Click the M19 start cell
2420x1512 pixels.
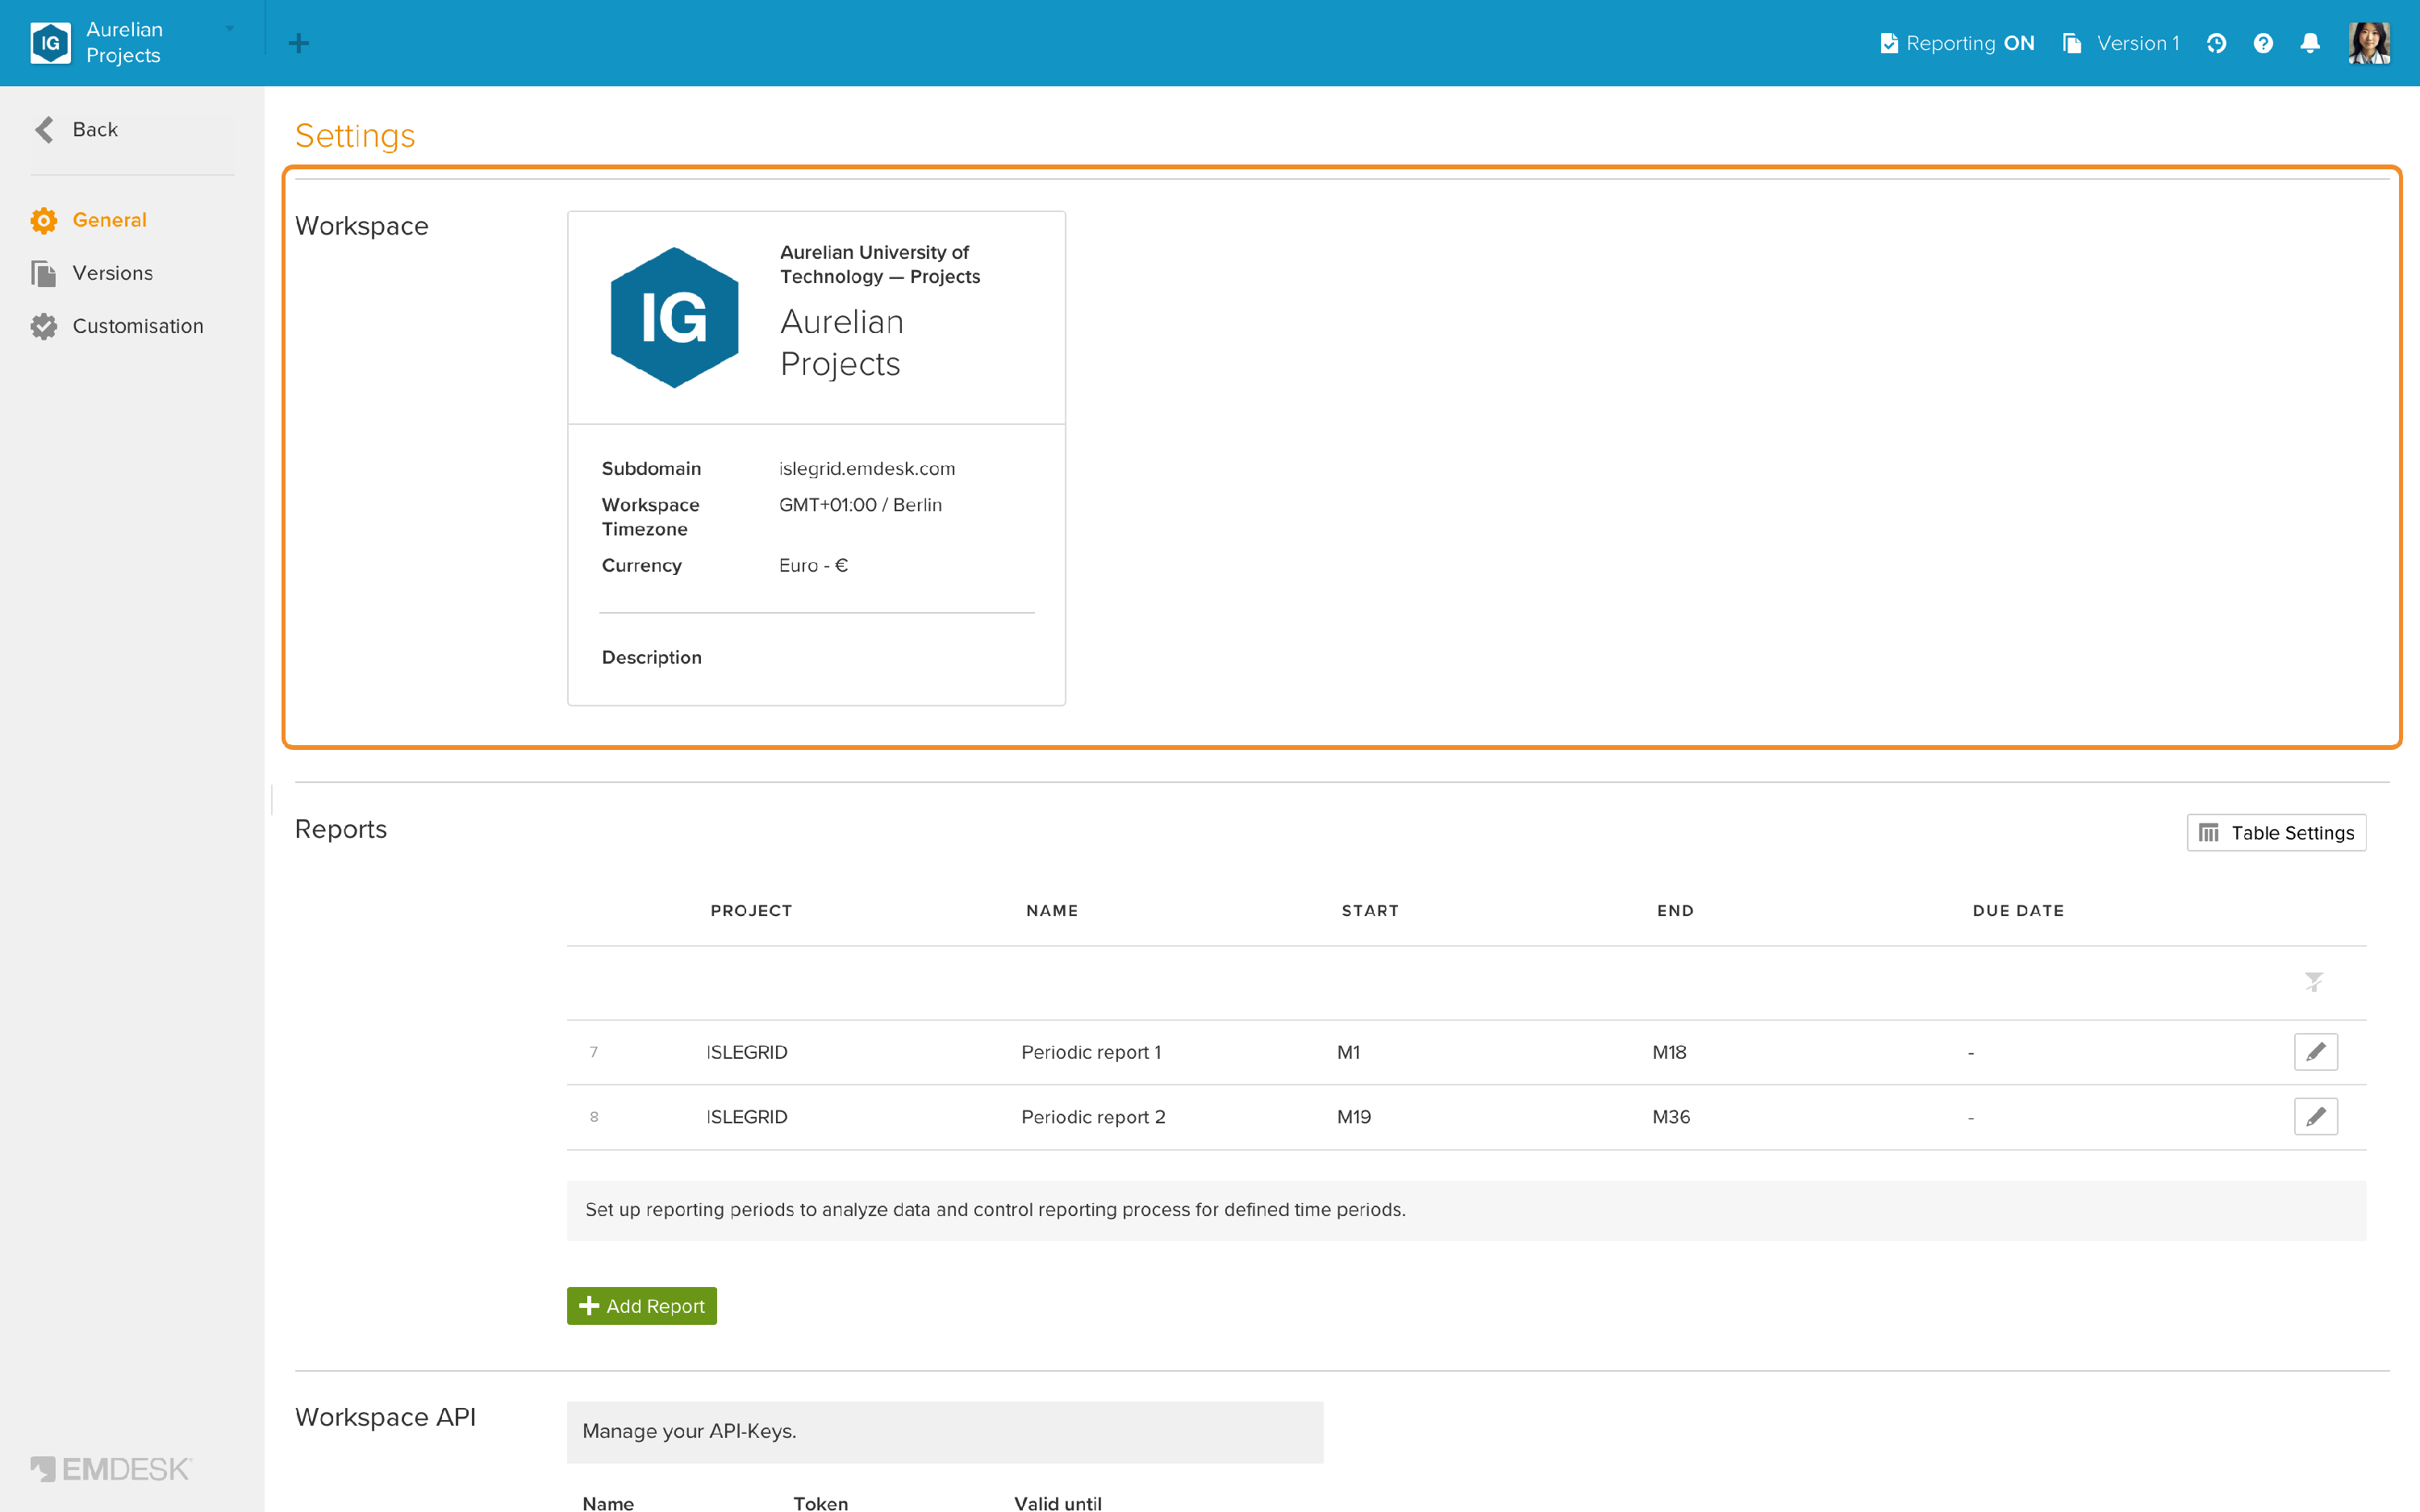pos(1354,1117)
